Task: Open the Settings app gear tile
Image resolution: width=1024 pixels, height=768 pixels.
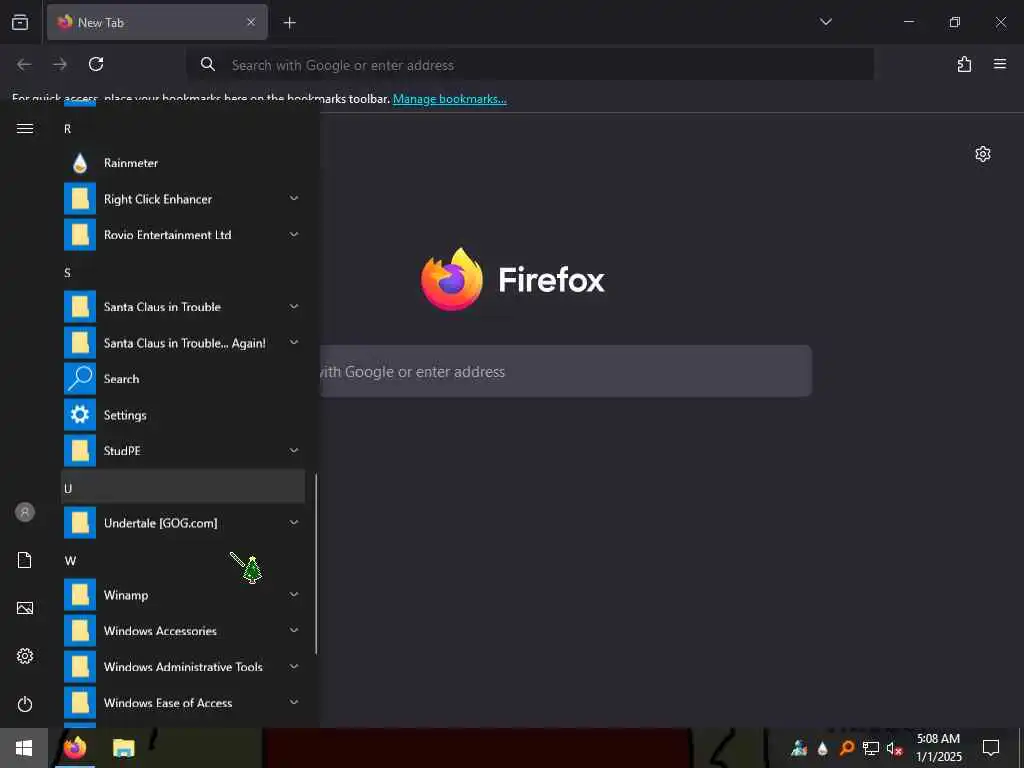Action: point(183,415)
